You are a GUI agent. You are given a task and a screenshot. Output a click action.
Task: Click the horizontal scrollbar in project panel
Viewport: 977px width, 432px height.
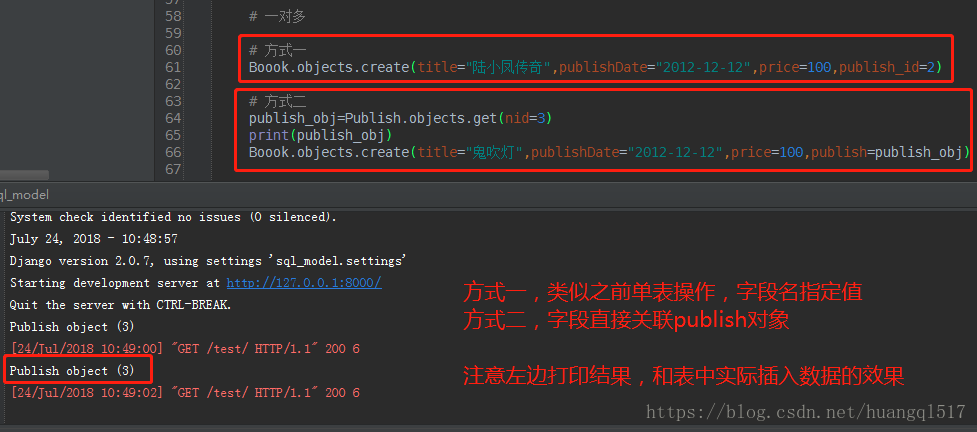(x=24, y=175)
